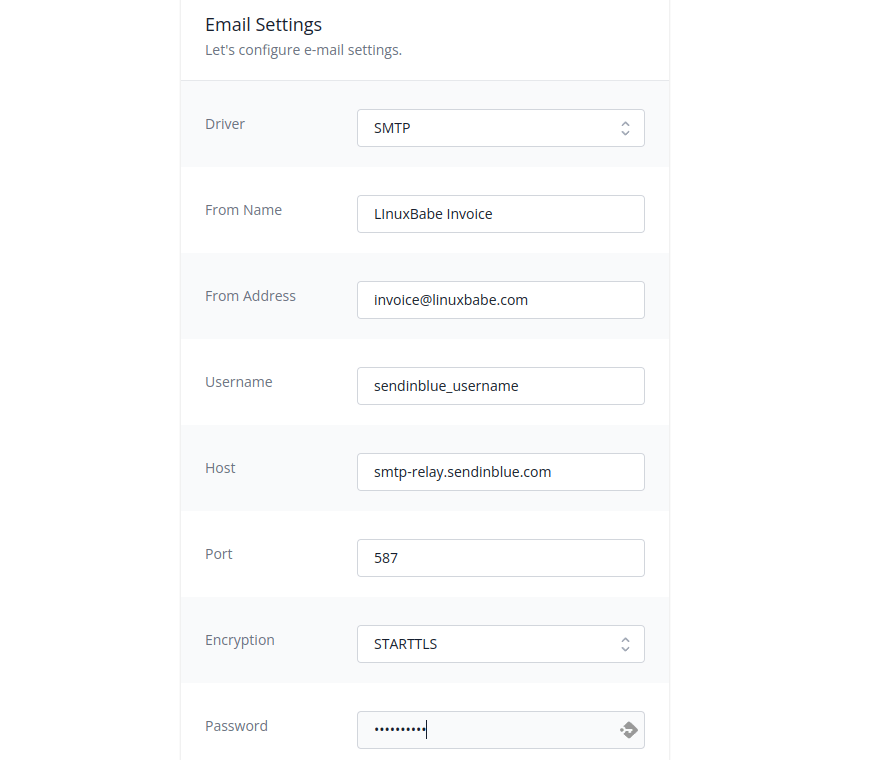
Task: Focus the Port field containing 587
Action: (500, 558)
